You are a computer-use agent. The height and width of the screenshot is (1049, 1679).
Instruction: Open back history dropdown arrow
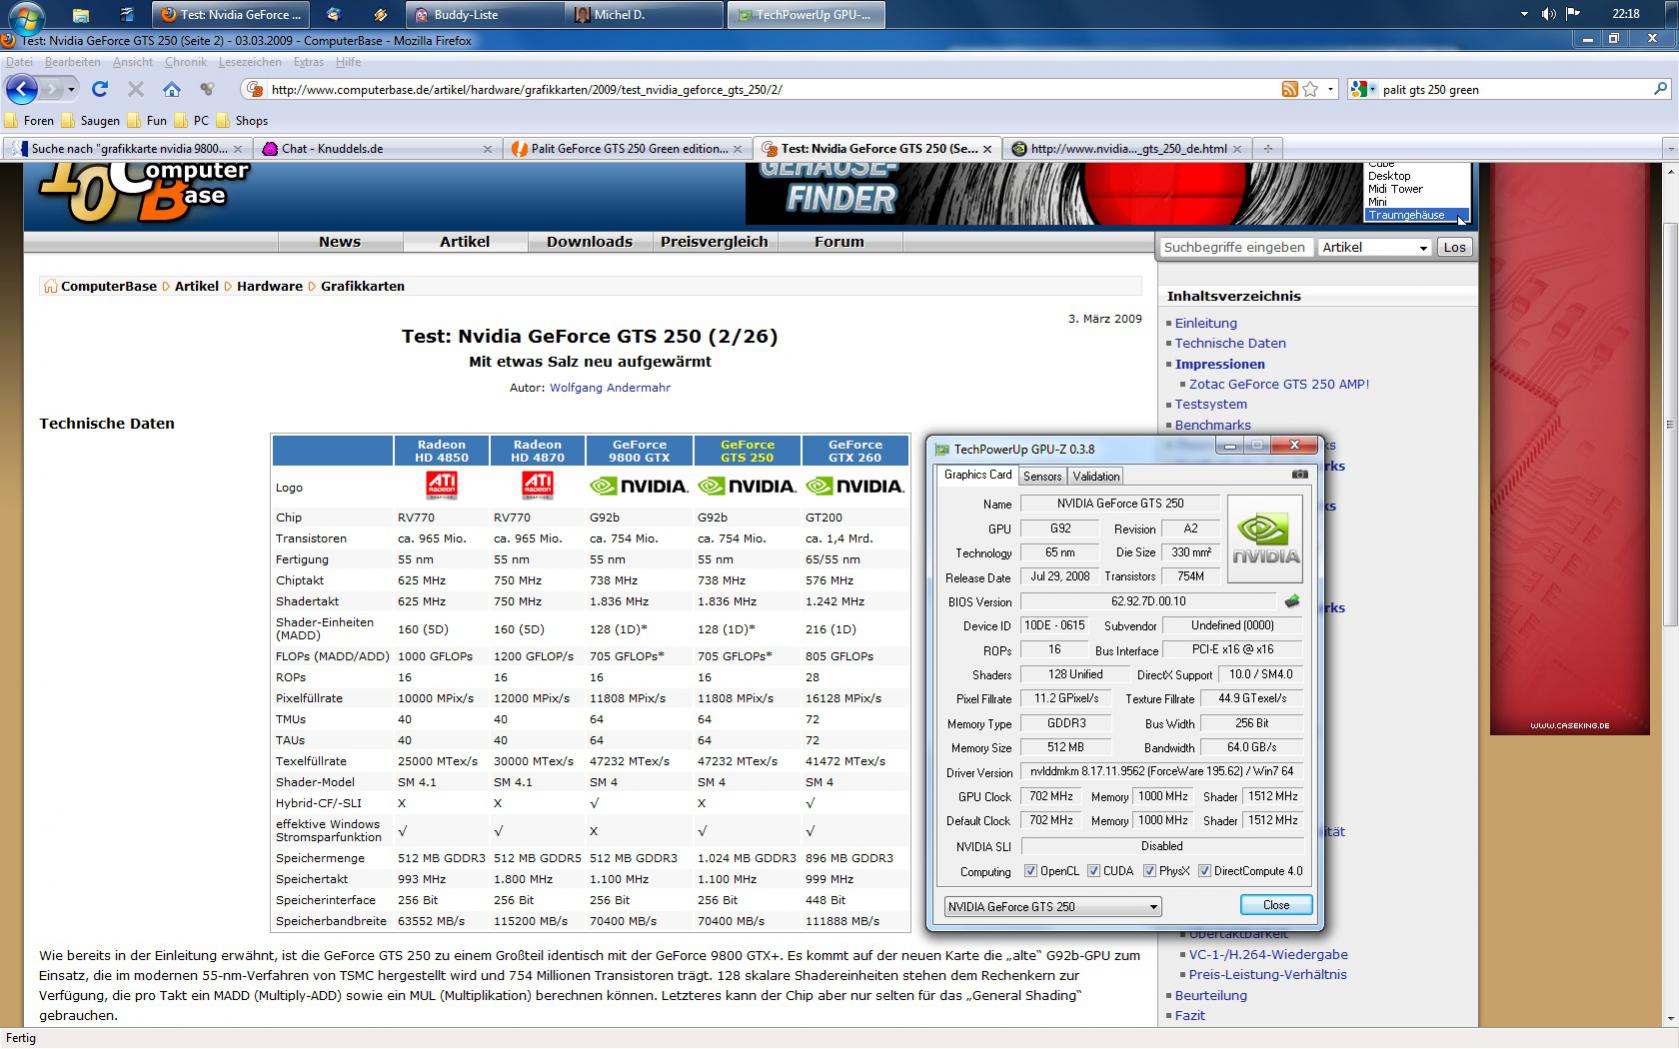71,89
